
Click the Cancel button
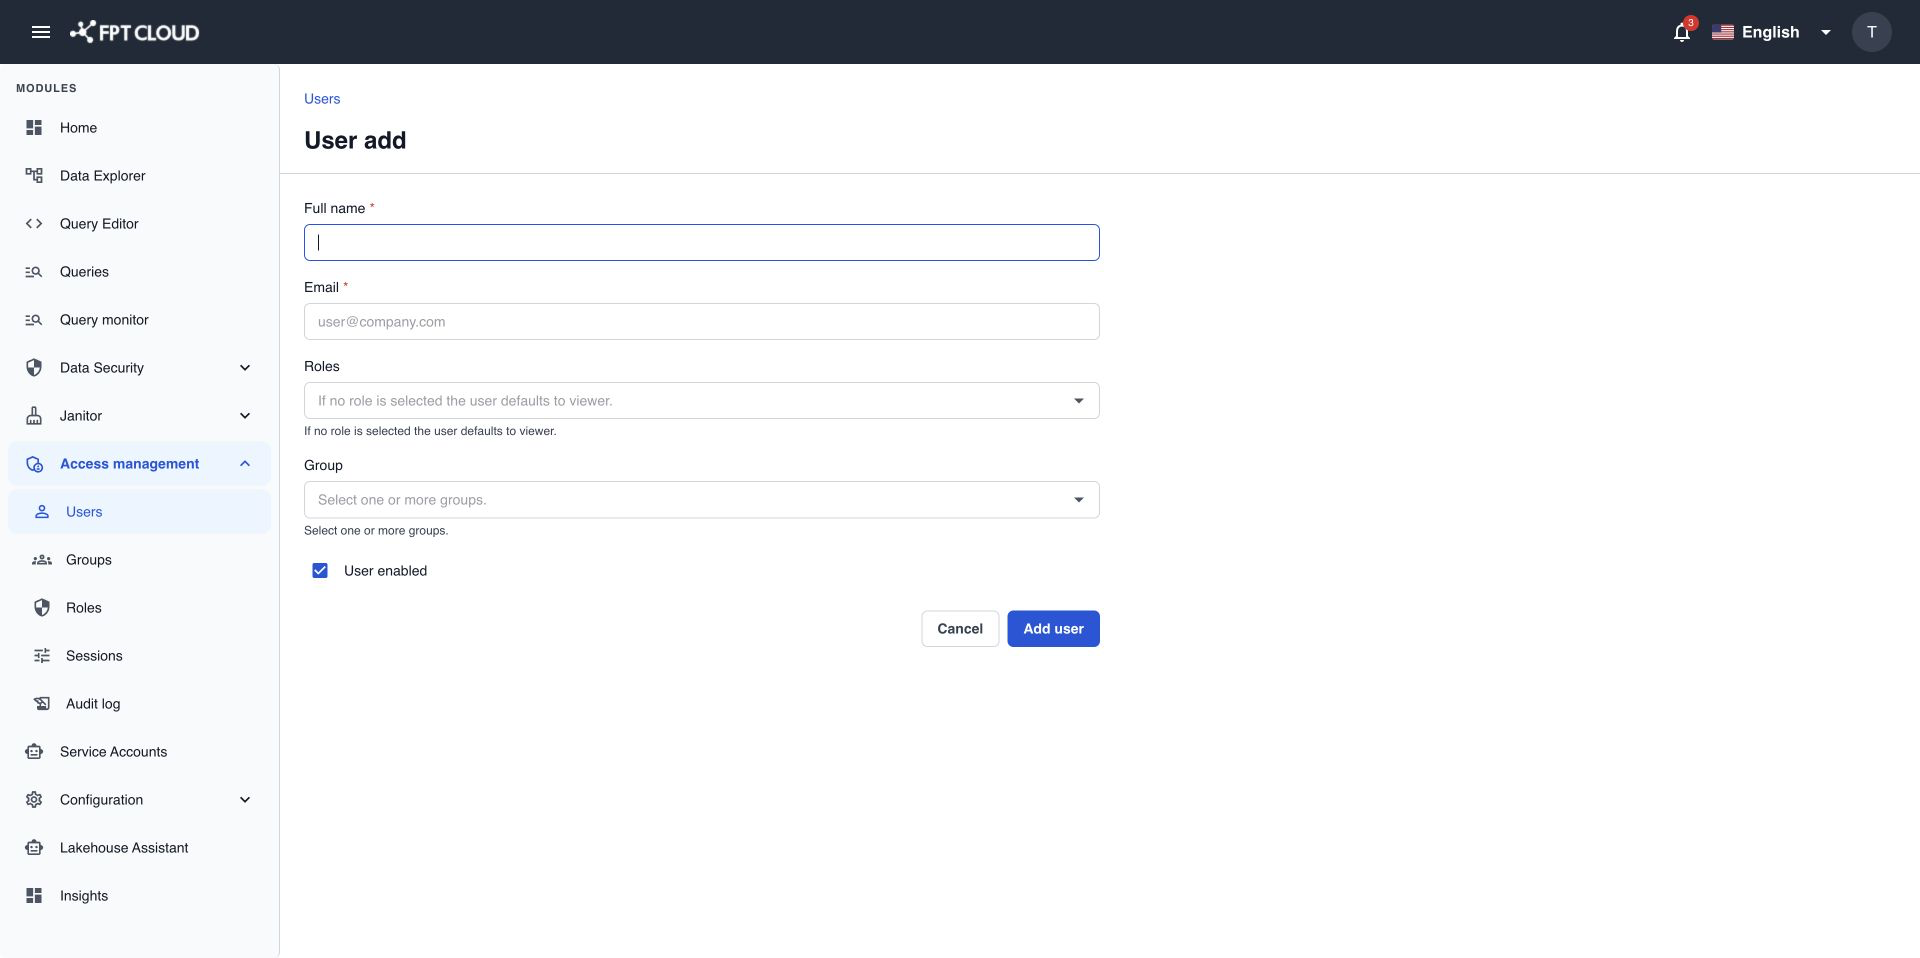pyautogui.click(x=960, y=629)
